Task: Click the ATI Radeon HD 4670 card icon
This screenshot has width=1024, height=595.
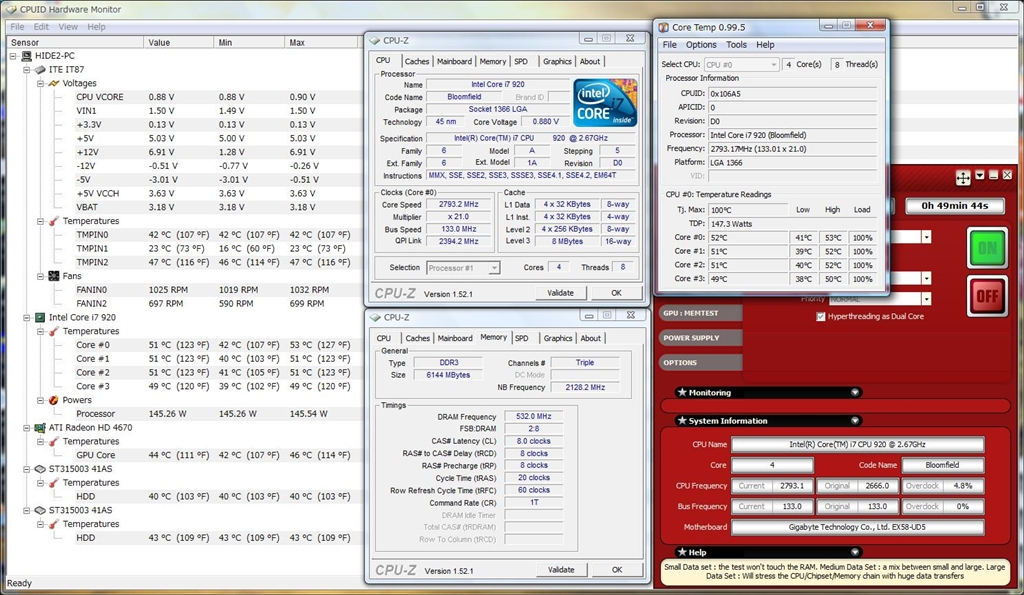Action: point(39,427)
